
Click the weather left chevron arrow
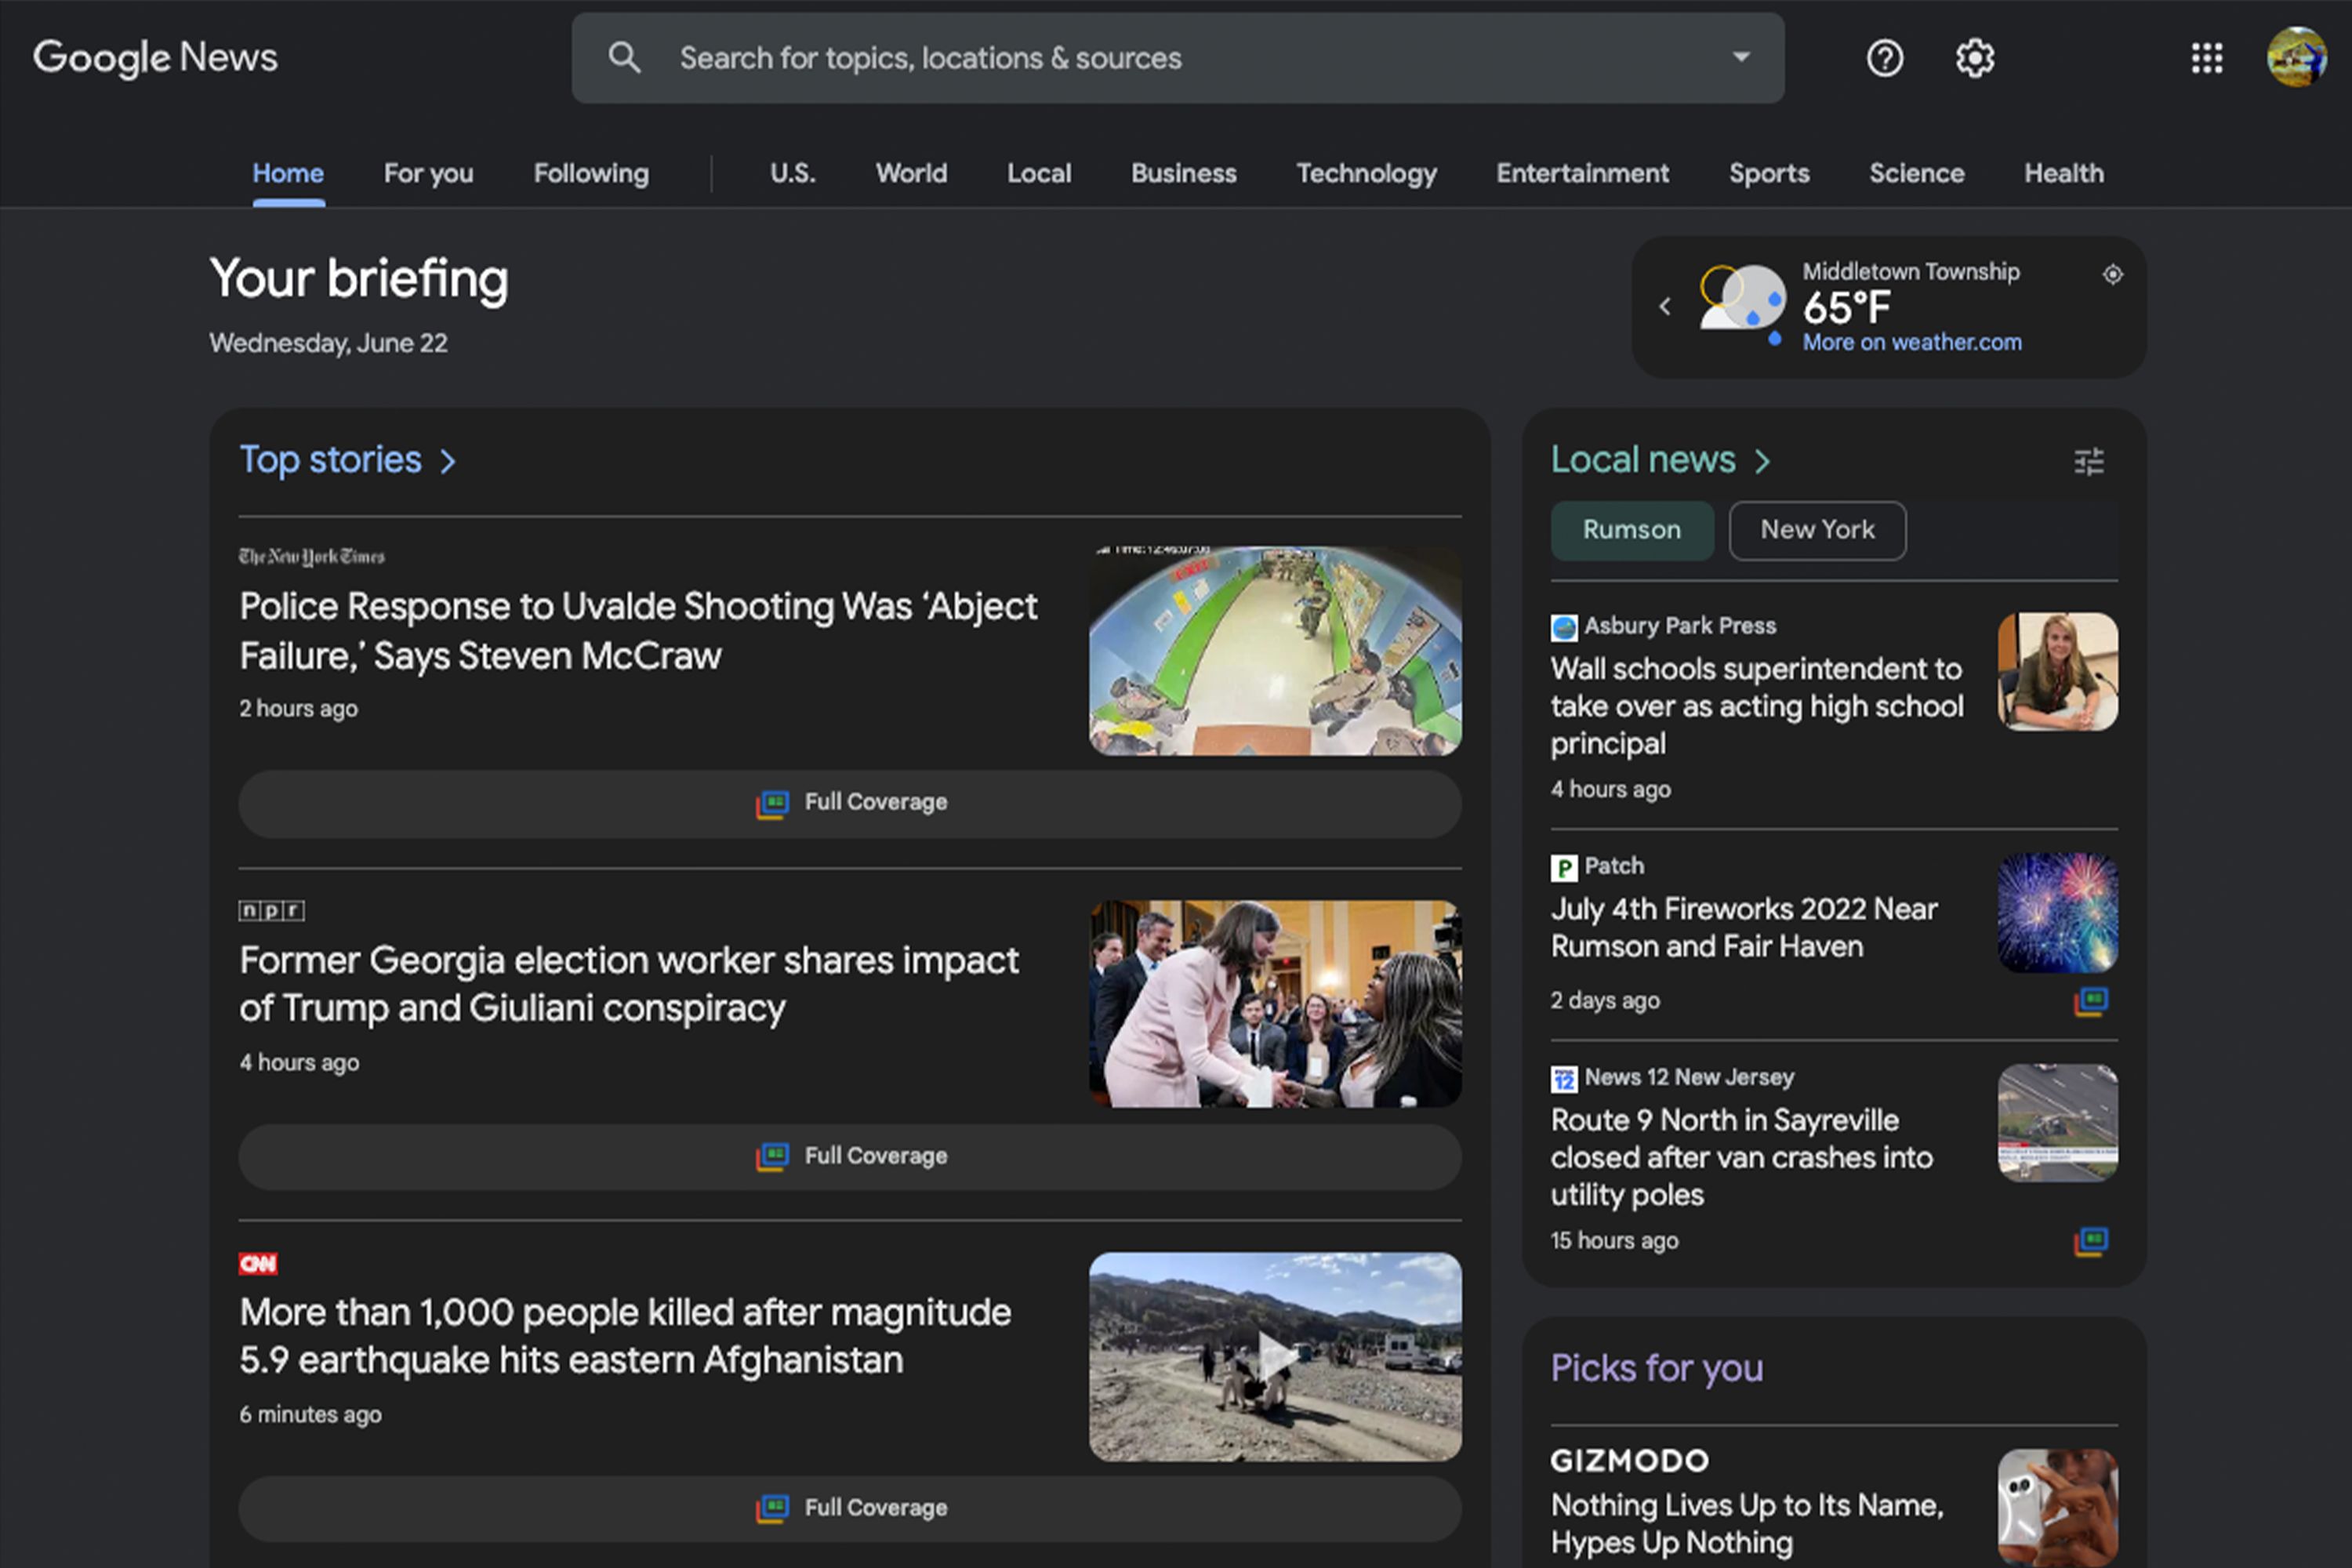tap(1663, 307)
